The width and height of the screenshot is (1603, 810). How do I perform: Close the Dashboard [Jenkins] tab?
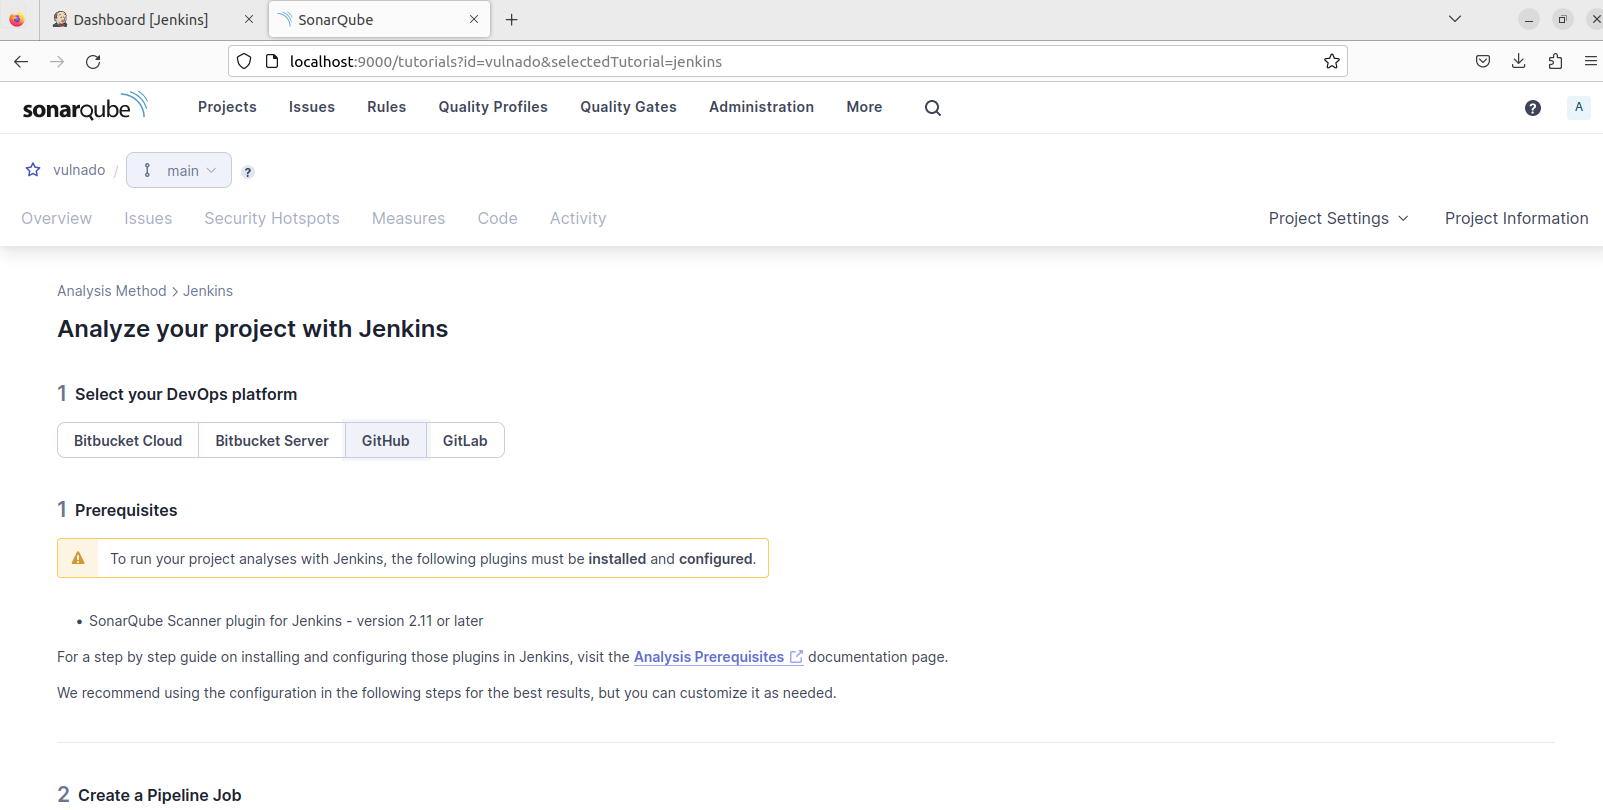tap(249, 19)
